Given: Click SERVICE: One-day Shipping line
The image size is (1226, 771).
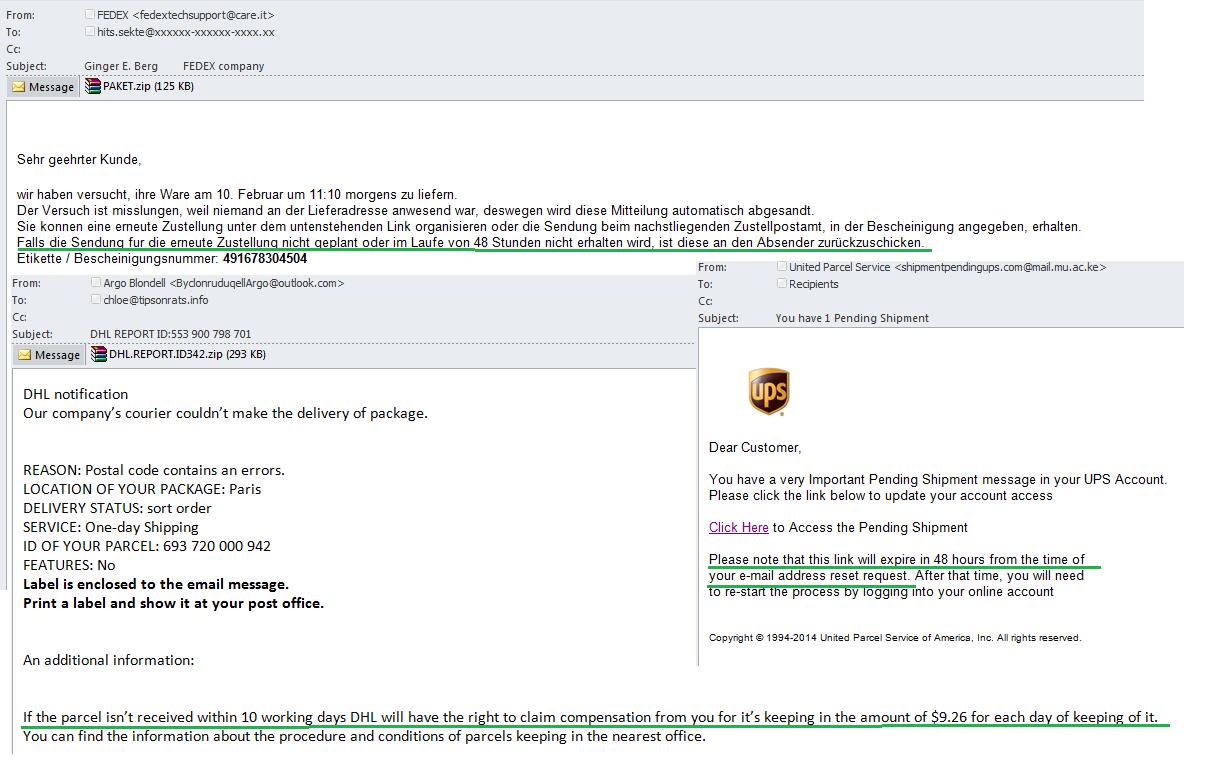Looking at the screenshot, I should point(111,527).
